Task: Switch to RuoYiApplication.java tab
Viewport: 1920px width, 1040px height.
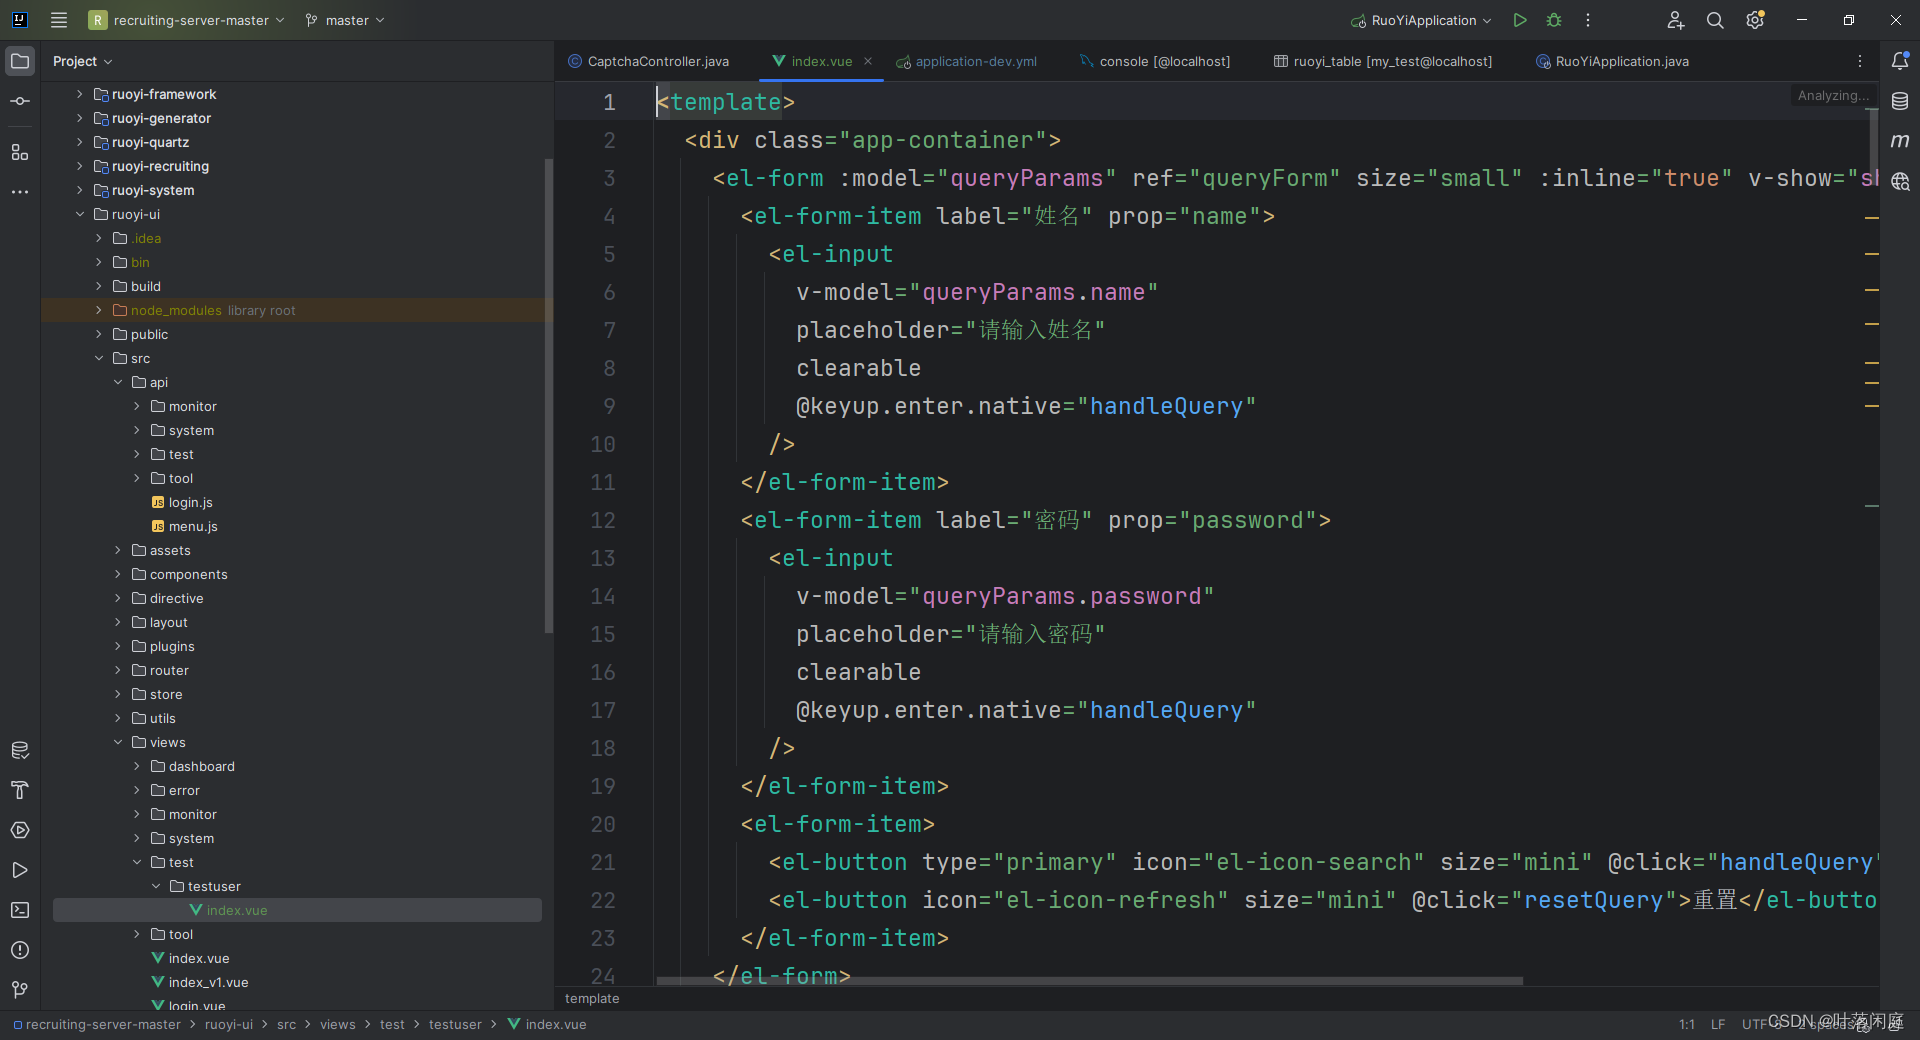Action: coord(1613,61)
